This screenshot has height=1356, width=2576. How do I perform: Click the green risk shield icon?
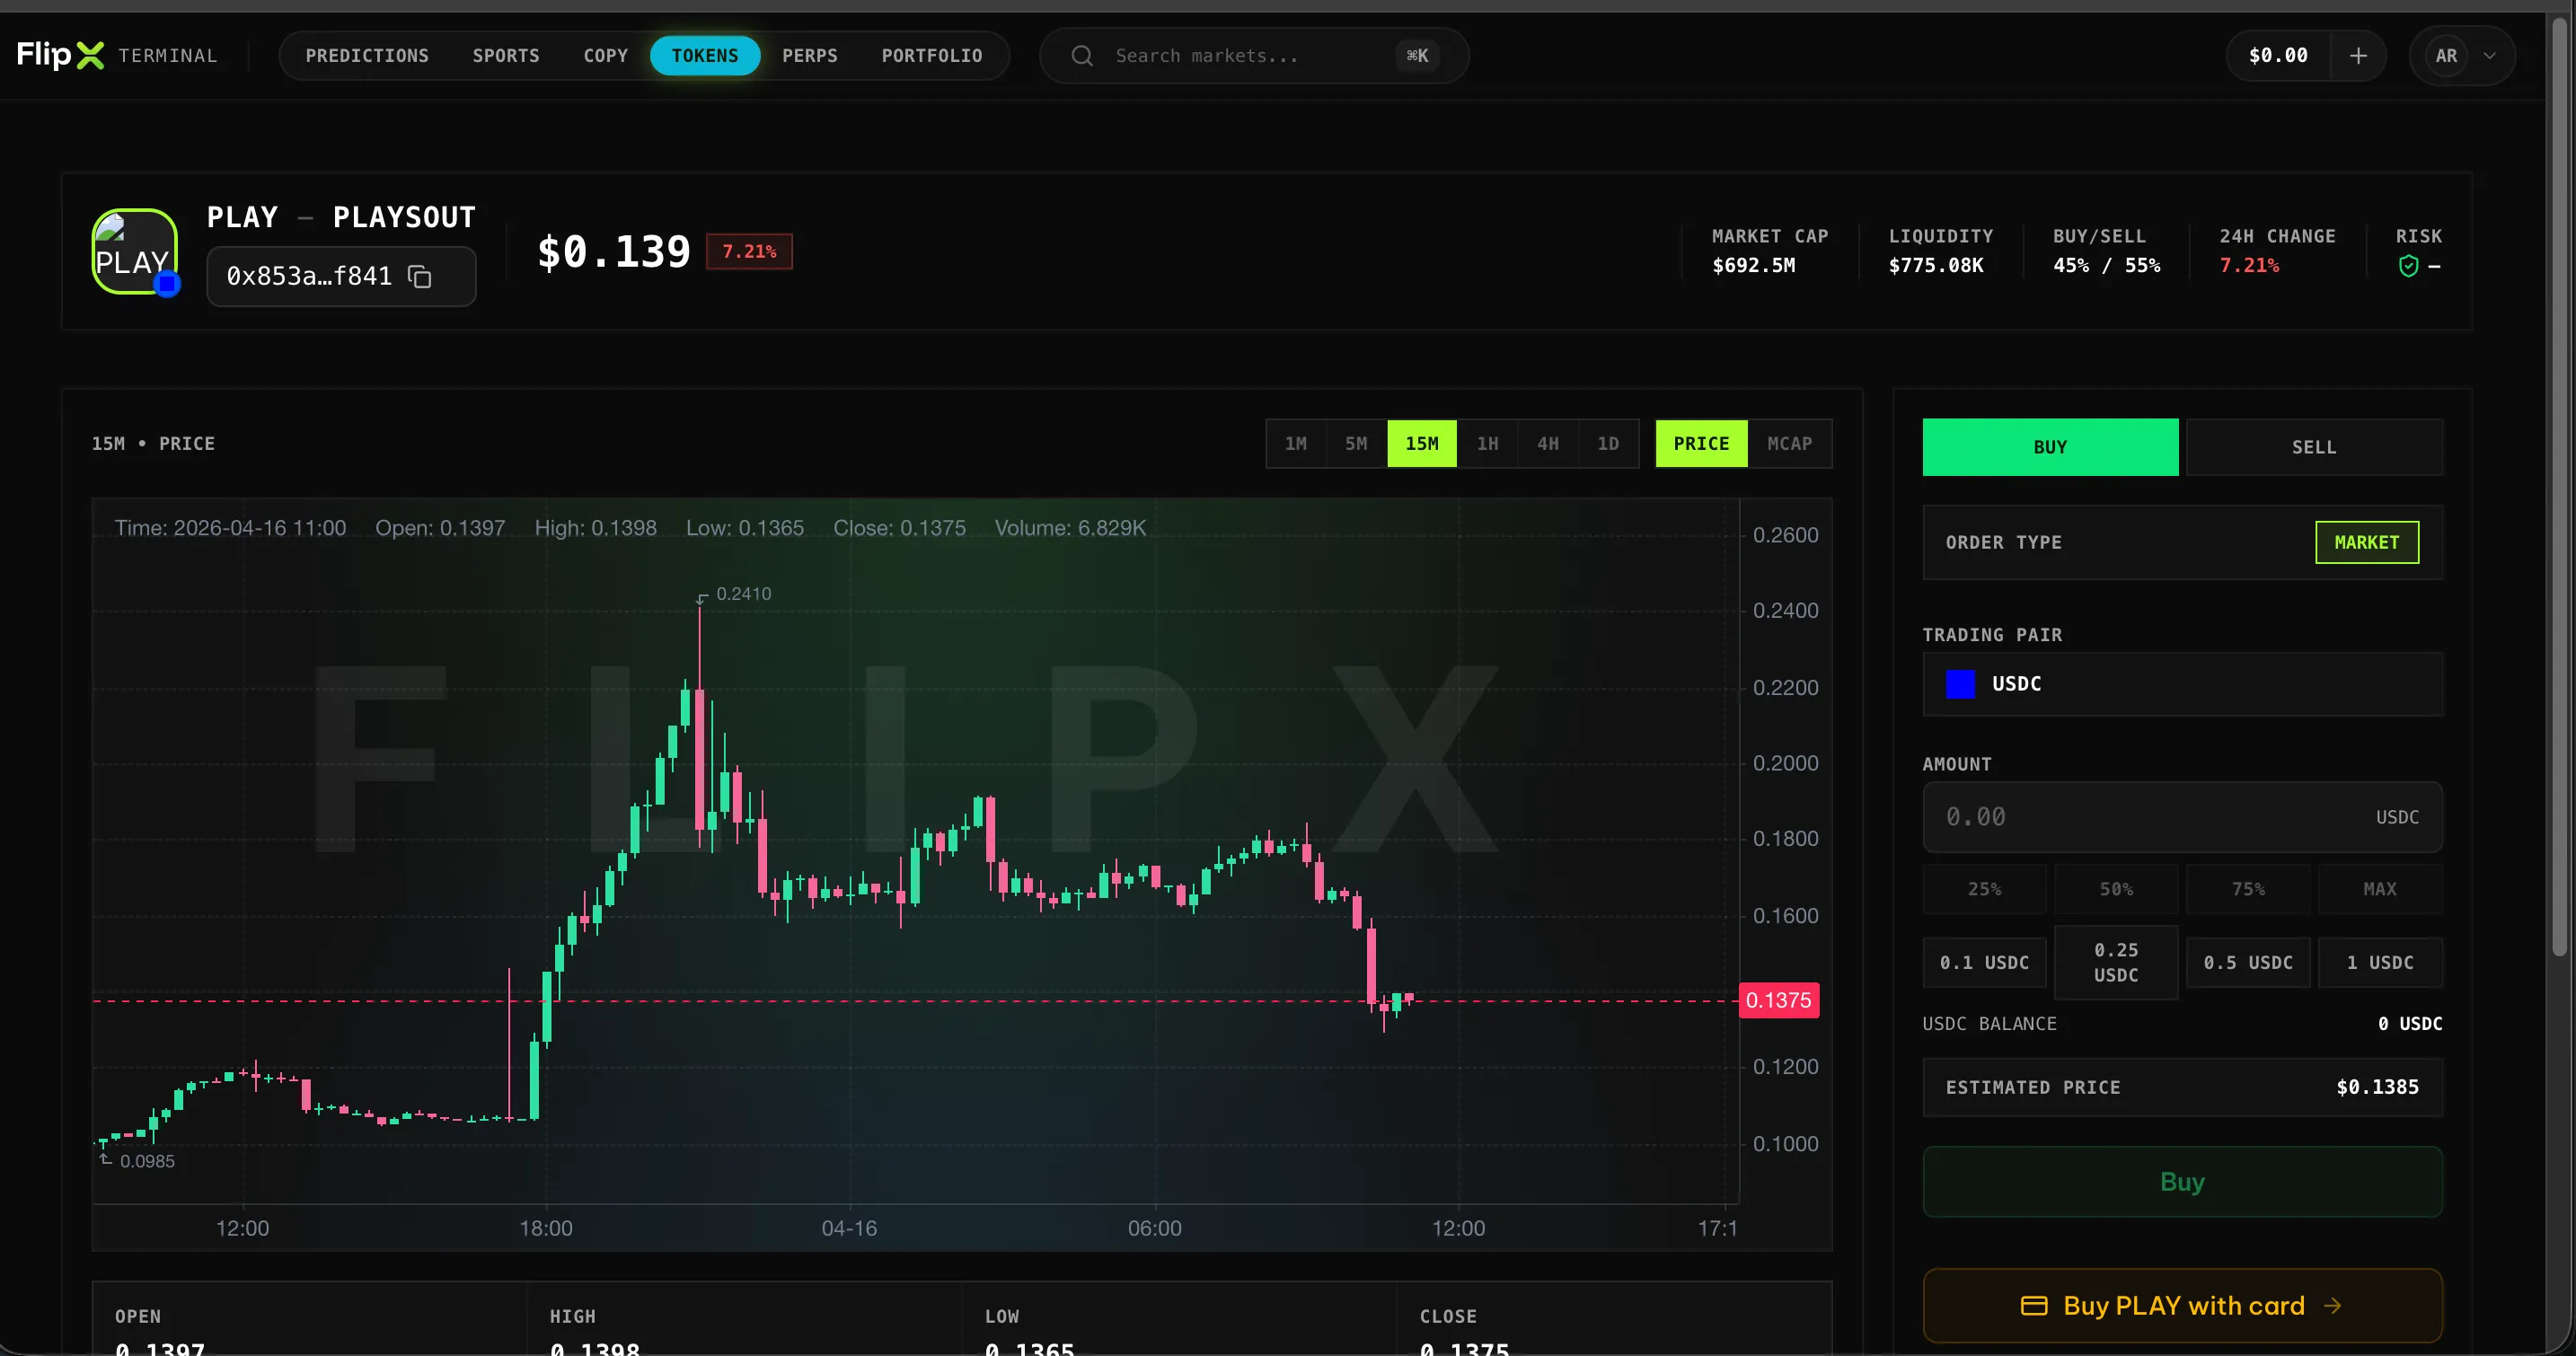(x=2410, y=266)
